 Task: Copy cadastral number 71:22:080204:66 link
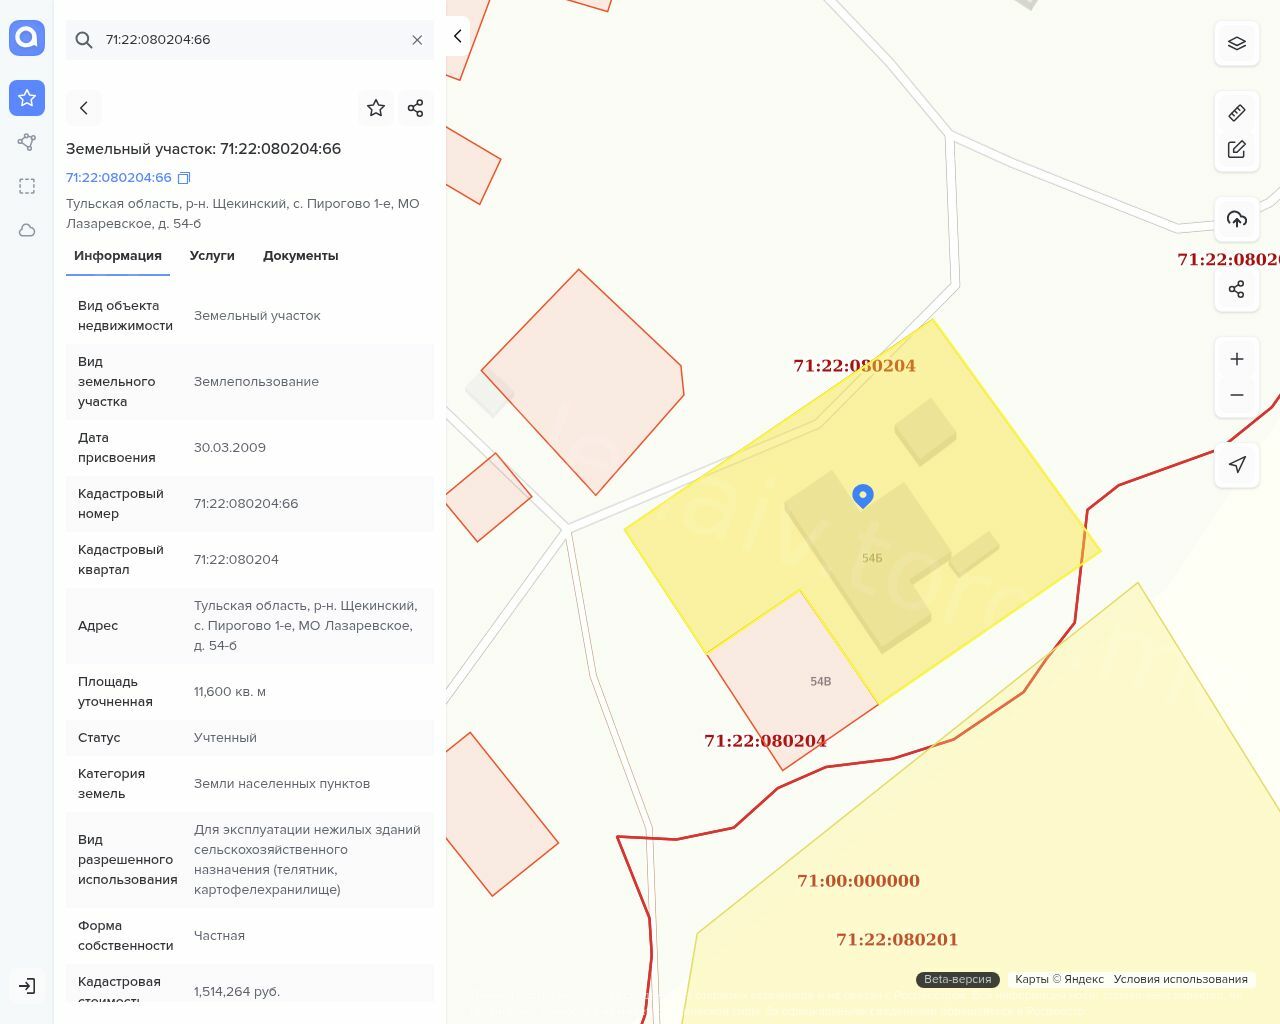pos(184,178)
